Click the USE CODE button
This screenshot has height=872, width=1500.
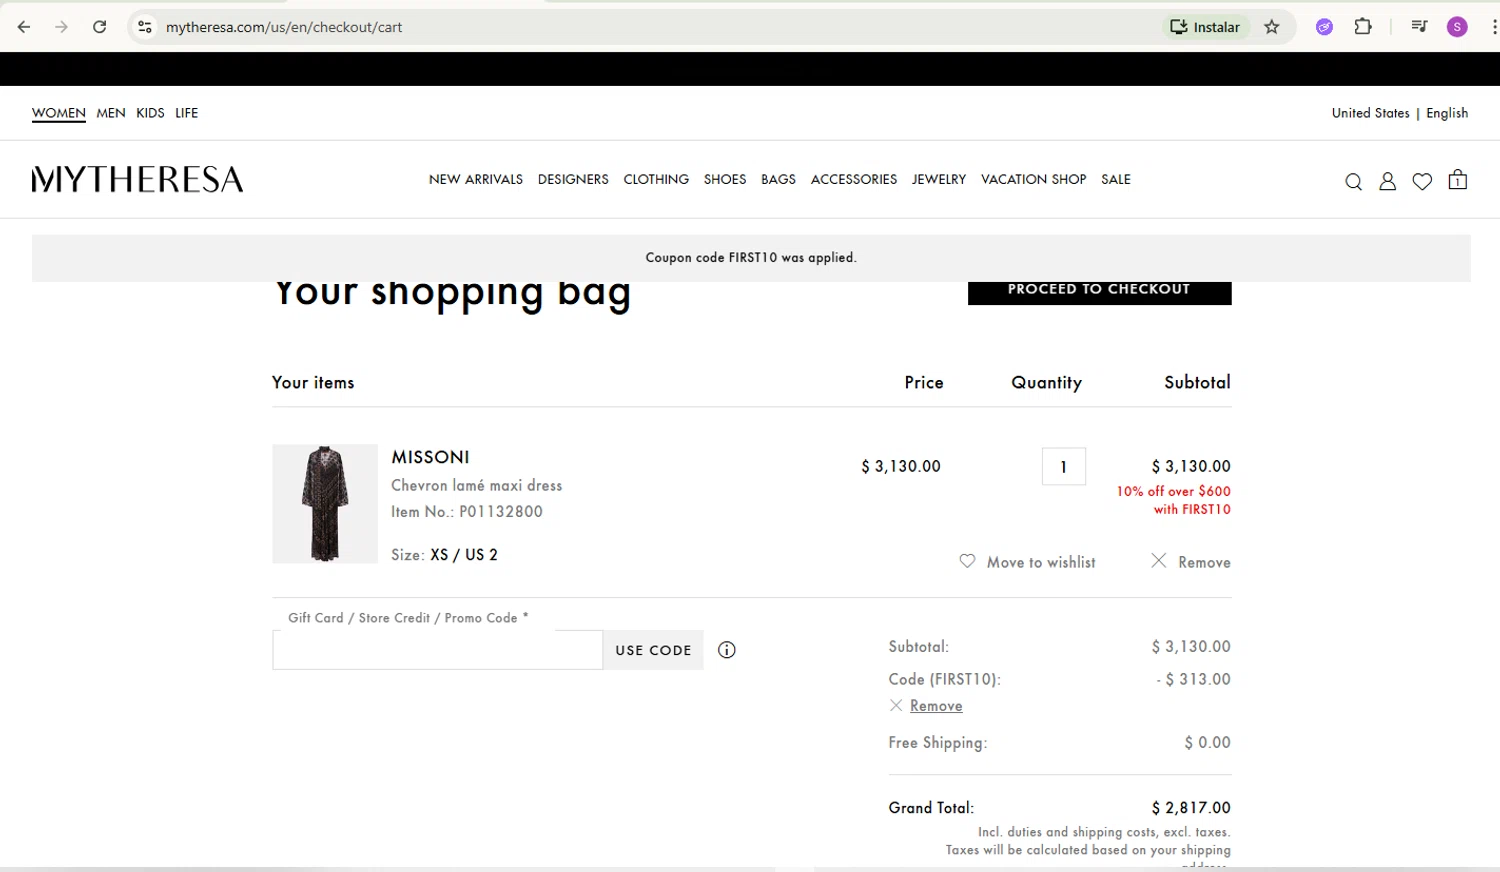tap(653, 650)
